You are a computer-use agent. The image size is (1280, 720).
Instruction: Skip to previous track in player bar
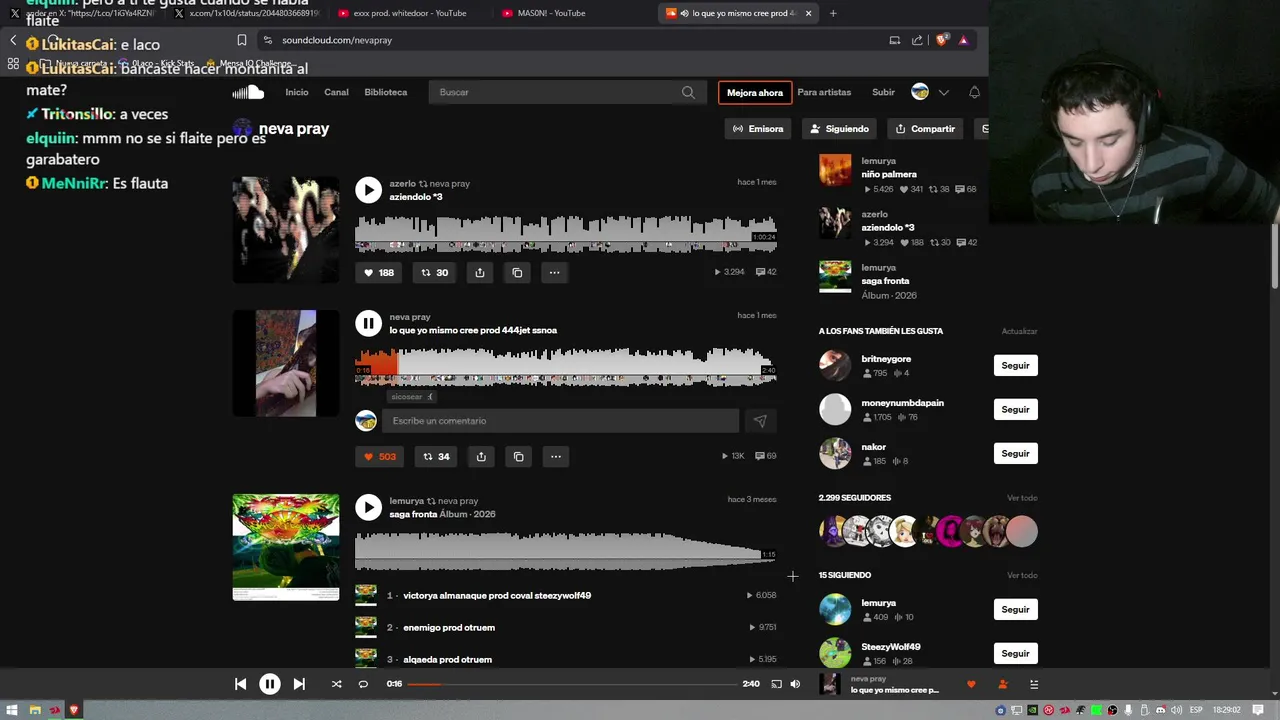[240, 684]
